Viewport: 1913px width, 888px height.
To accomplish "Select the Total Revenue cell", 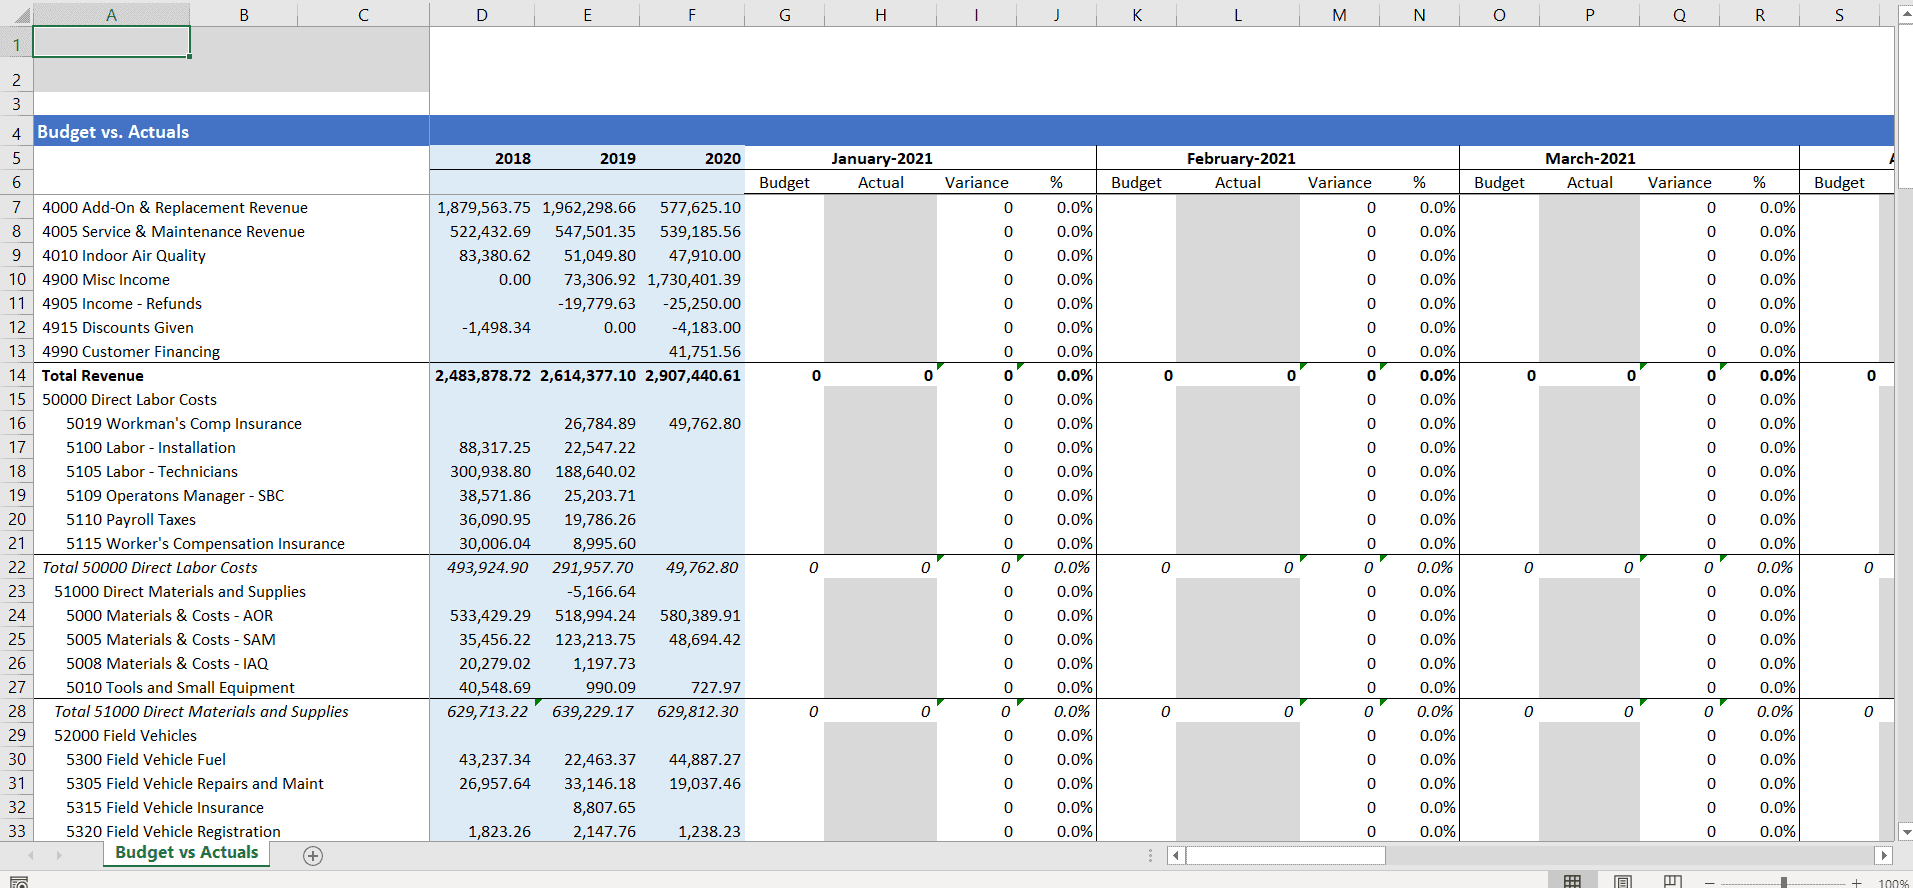I will click(93, 376).
